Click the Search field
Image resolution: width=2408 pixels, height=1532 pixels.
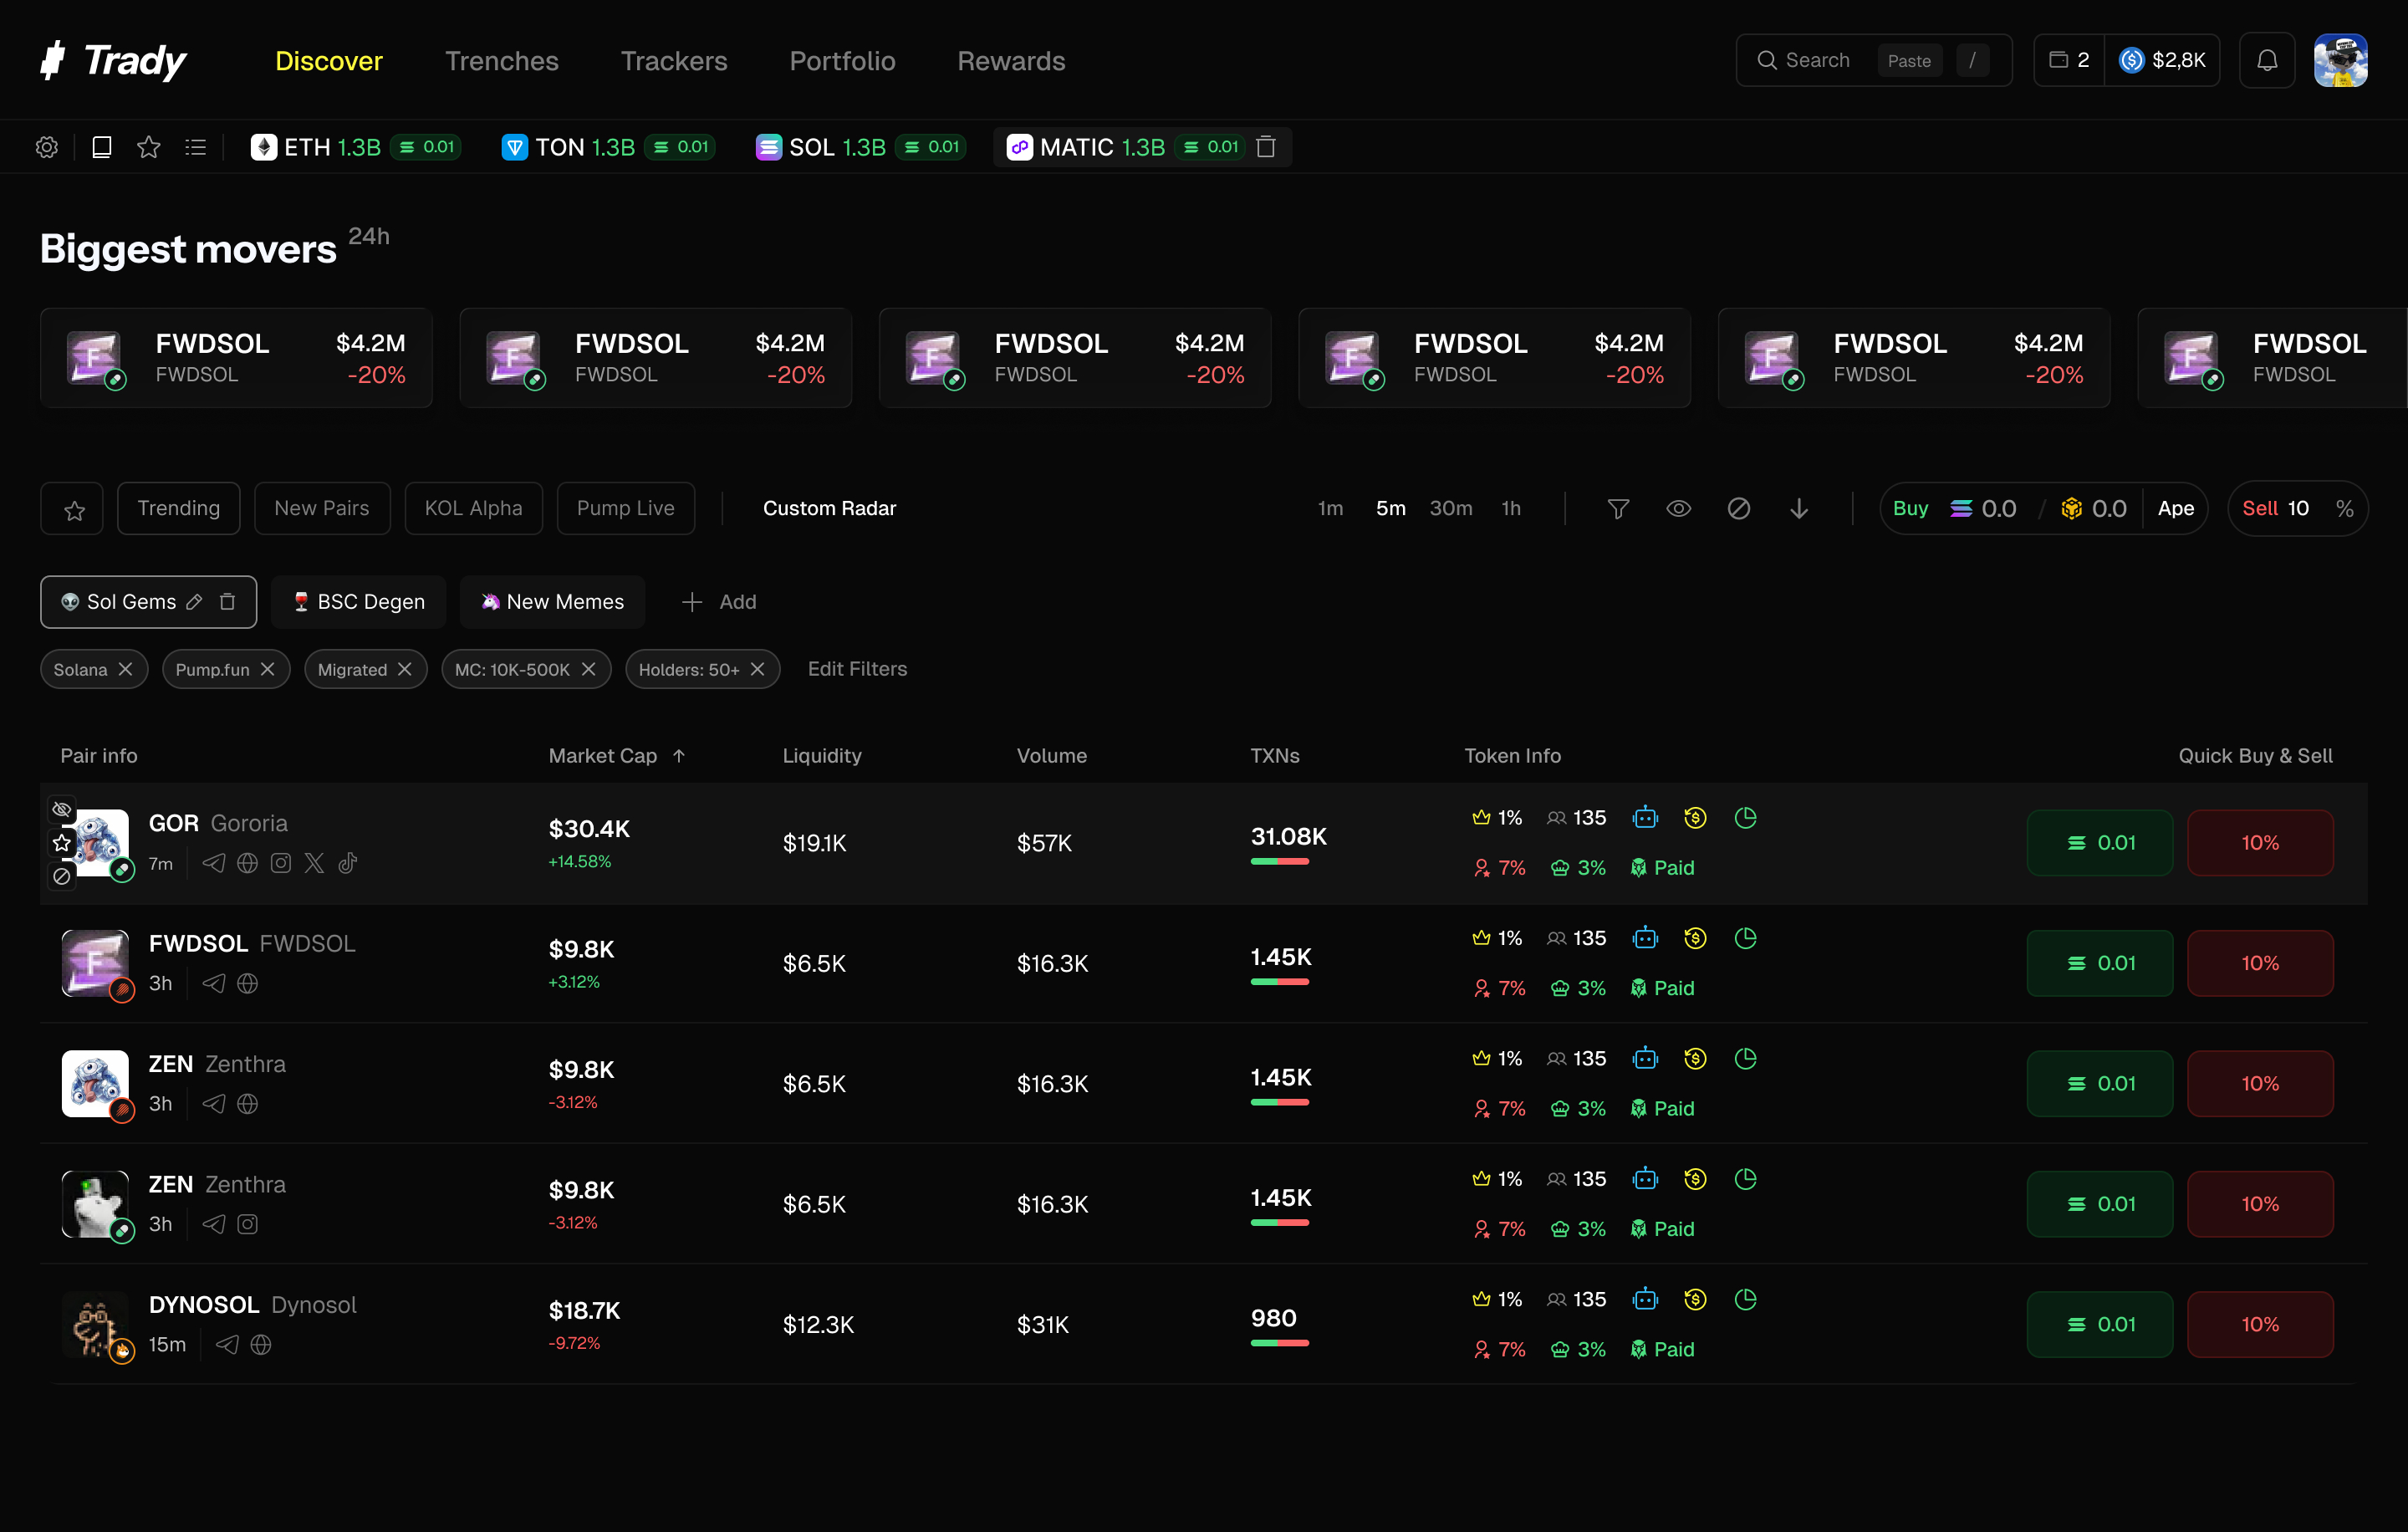[1874, 60]
